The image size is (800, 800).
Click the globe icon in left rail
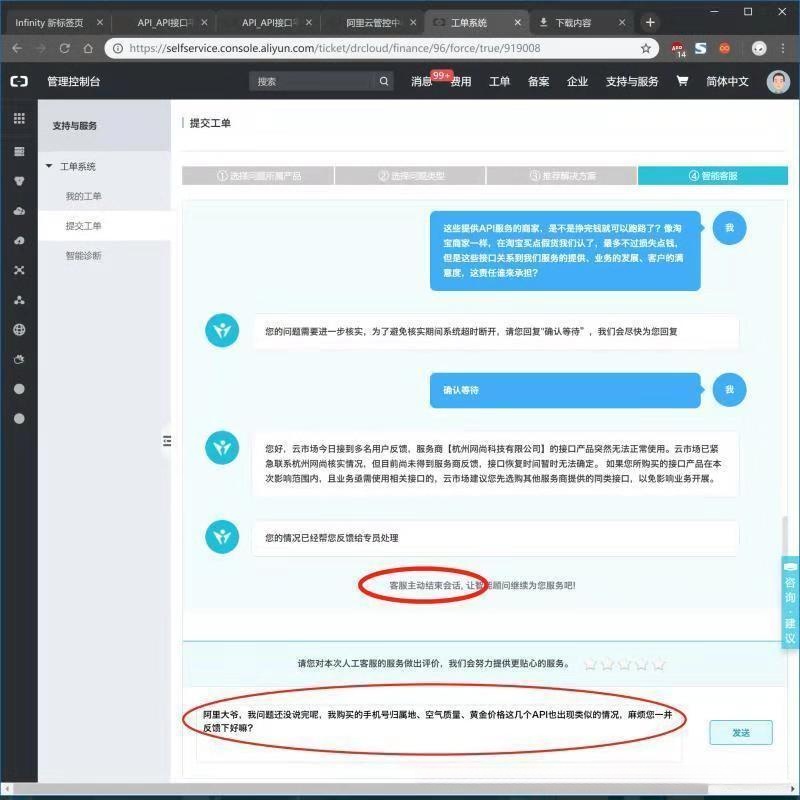click(x=19, y=330)
